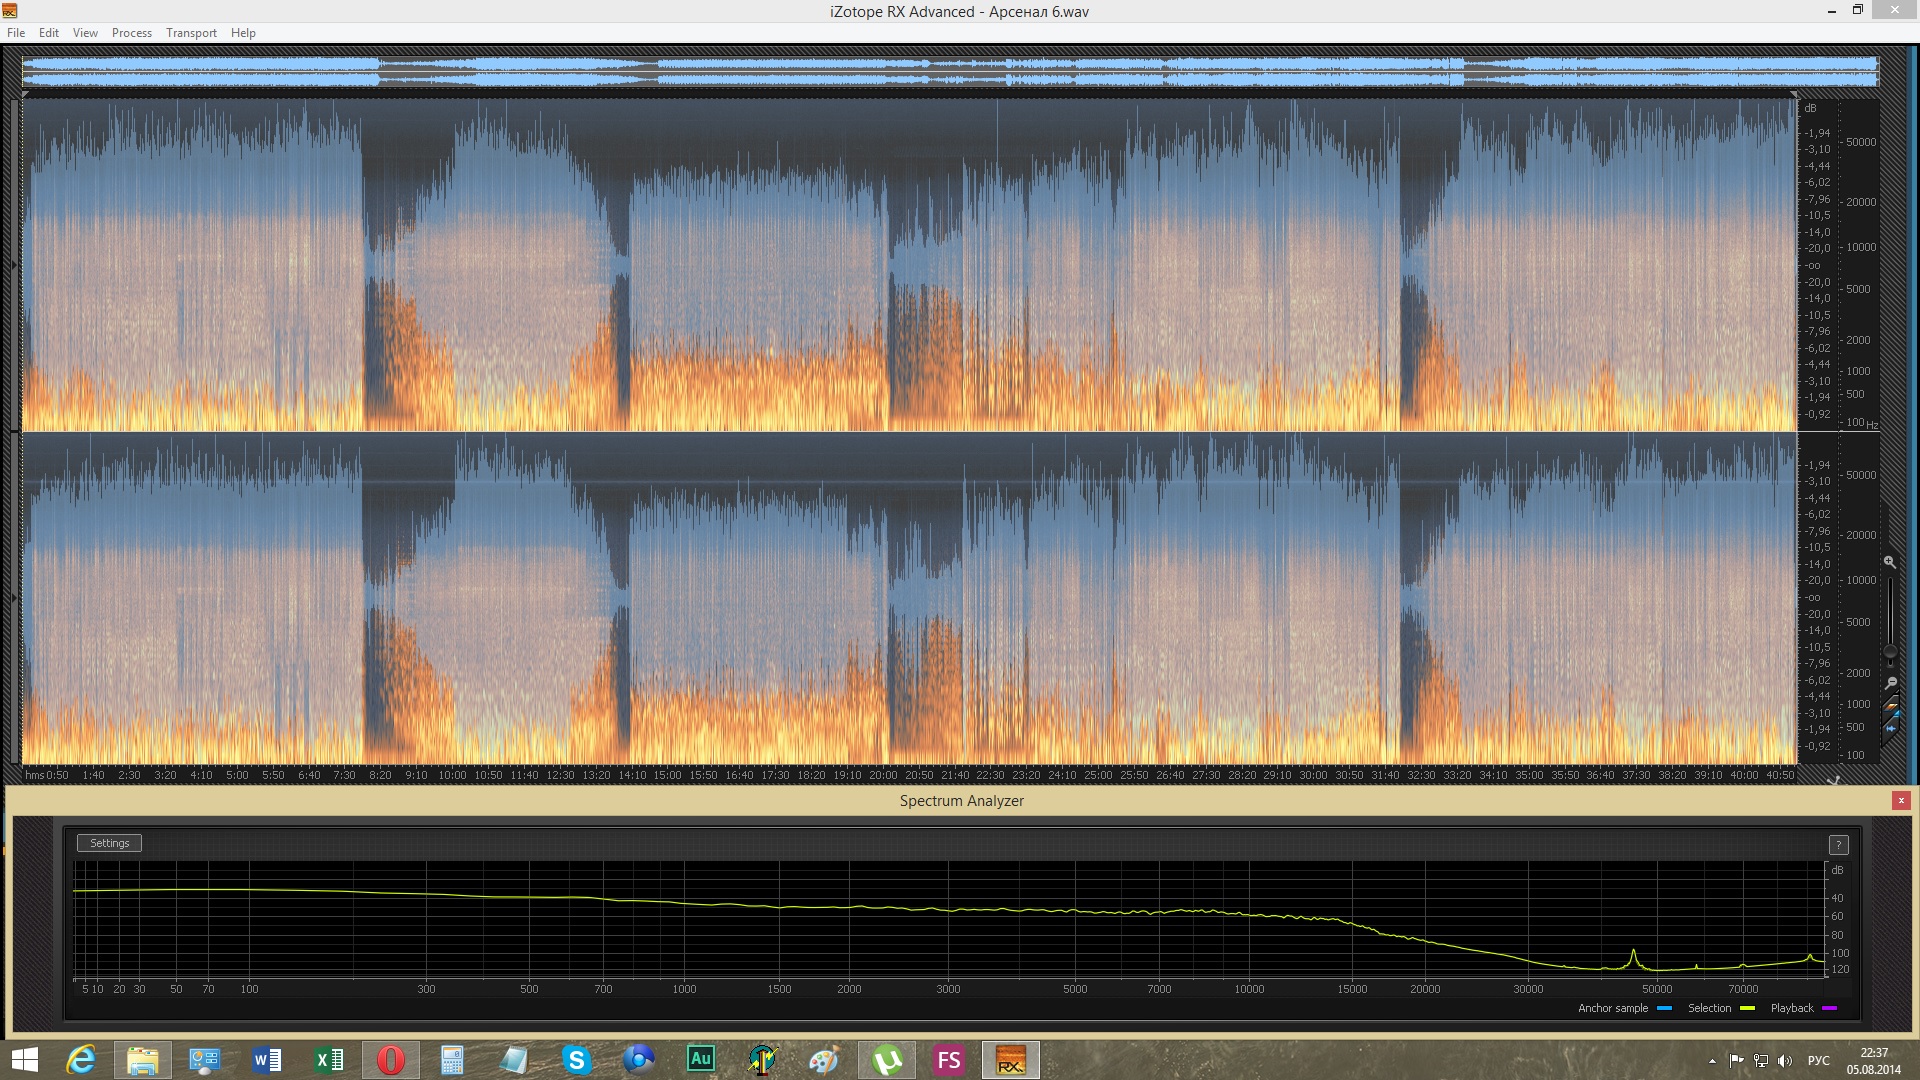This screenshot has width=1920, height=1080.
Task: Click the frequency zoom in magnifier icon
Action: pos(1890,562)
